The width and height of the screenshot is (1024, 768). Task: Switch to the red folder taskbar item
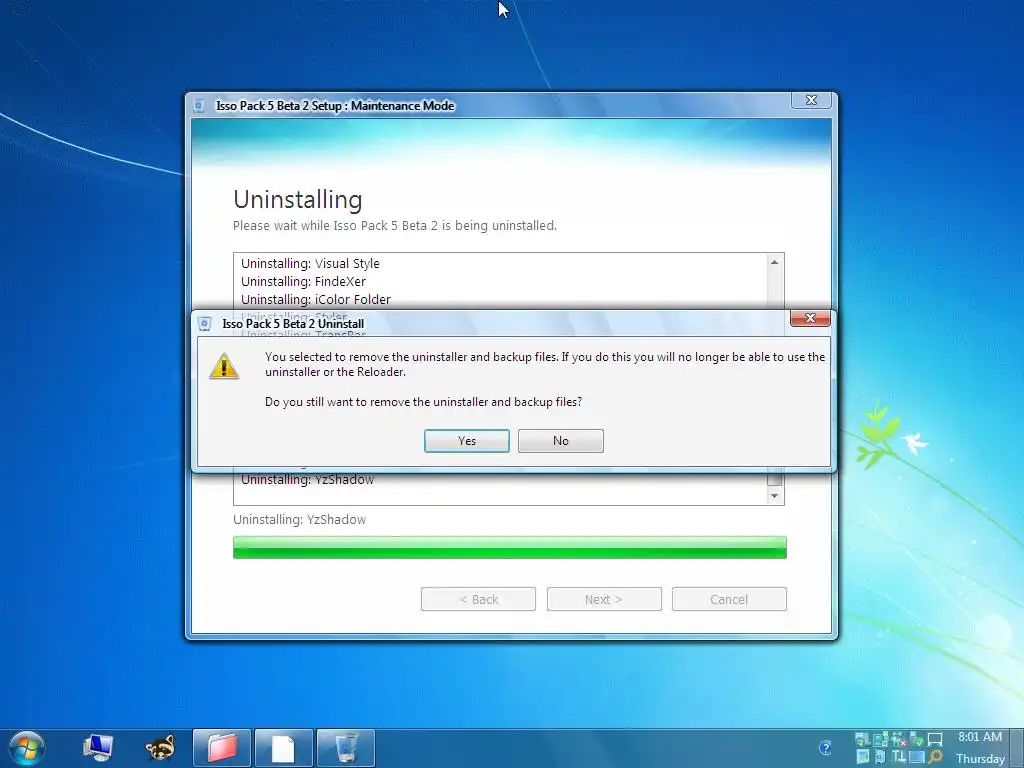tap(222, 748)
